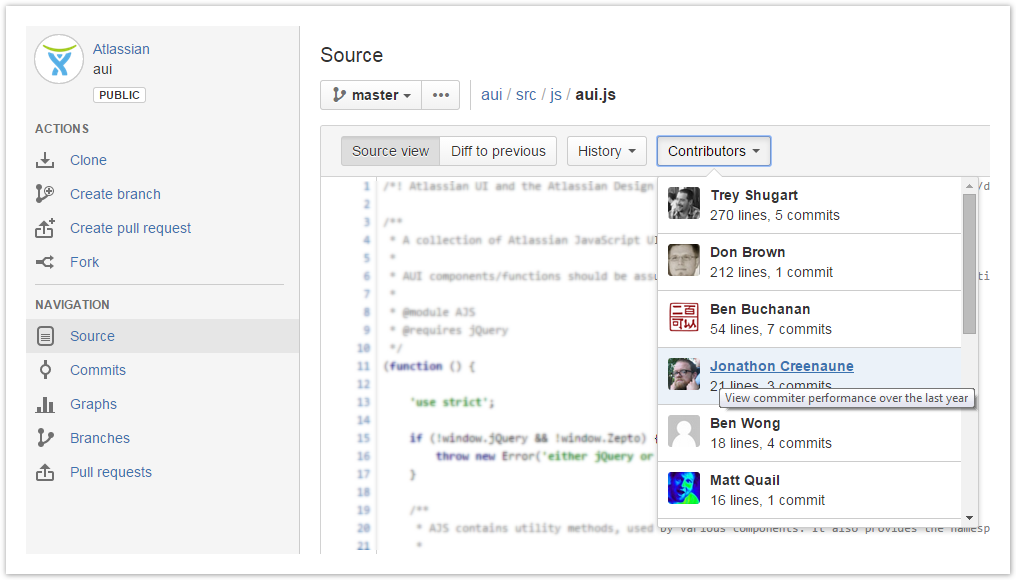Switch to Diff to previous view
The image size is (1016, 580).
(x=498, y=151)
